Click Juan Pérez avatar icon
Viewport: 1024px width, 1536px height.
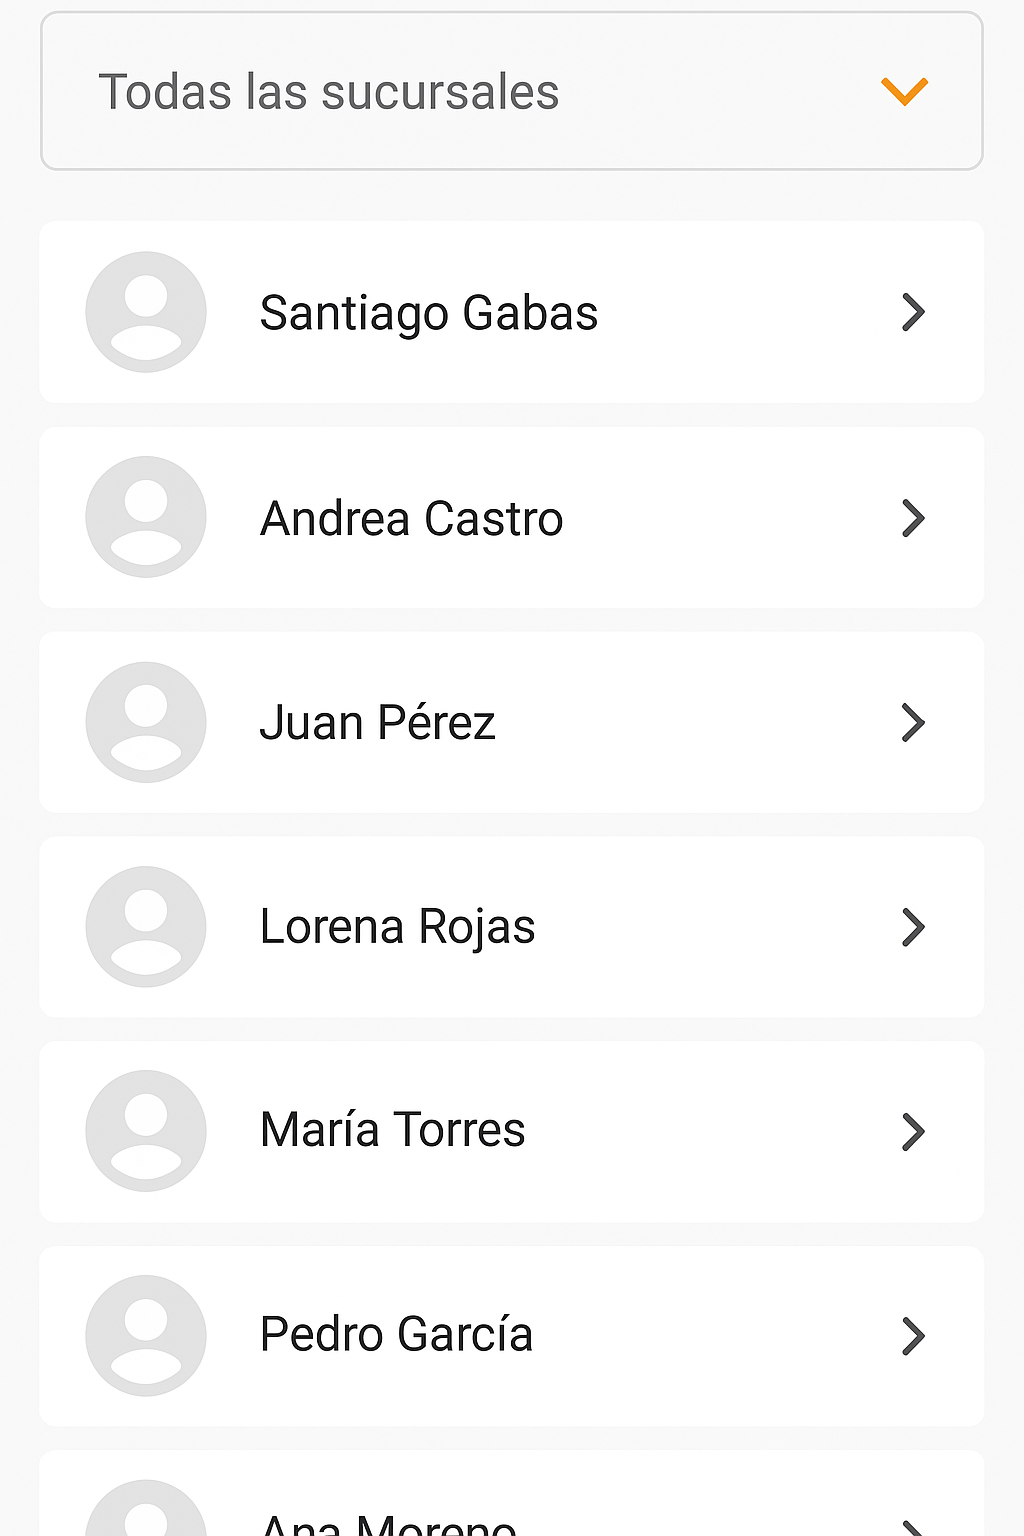(x=146, y=722)
